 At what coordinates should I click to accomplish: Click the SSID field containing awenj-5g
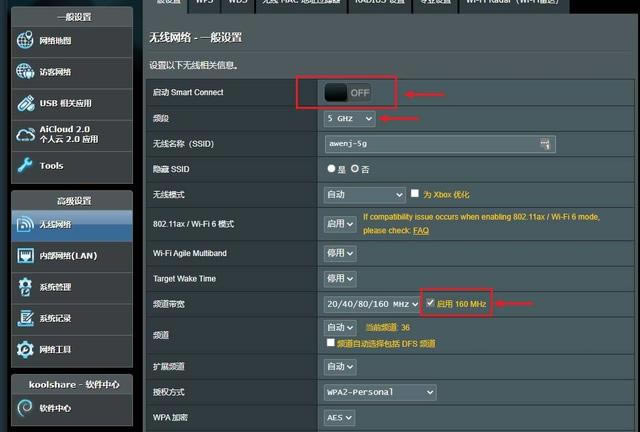[x=438, y=144]
